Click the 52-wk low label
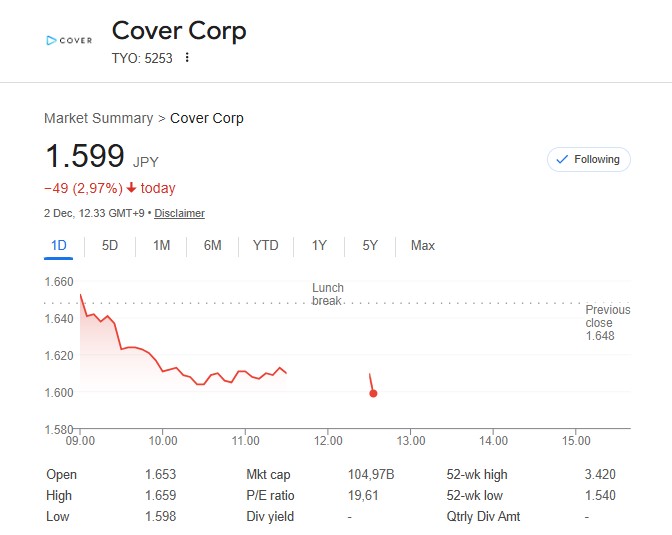This screenshot has width=672, height=535. (x=474, y=495)
